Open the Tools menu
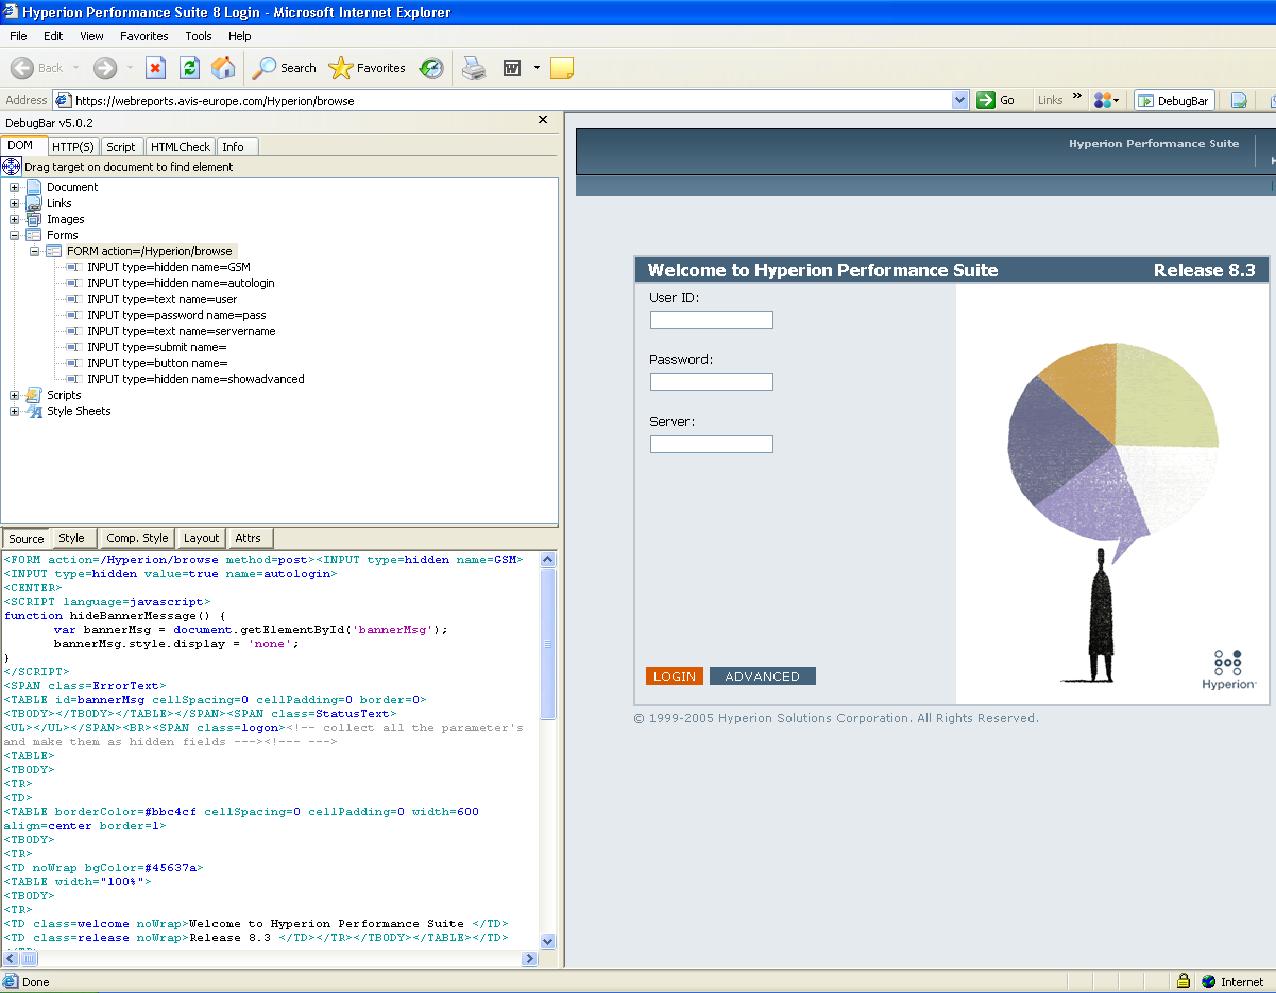 tap(198, 36)
